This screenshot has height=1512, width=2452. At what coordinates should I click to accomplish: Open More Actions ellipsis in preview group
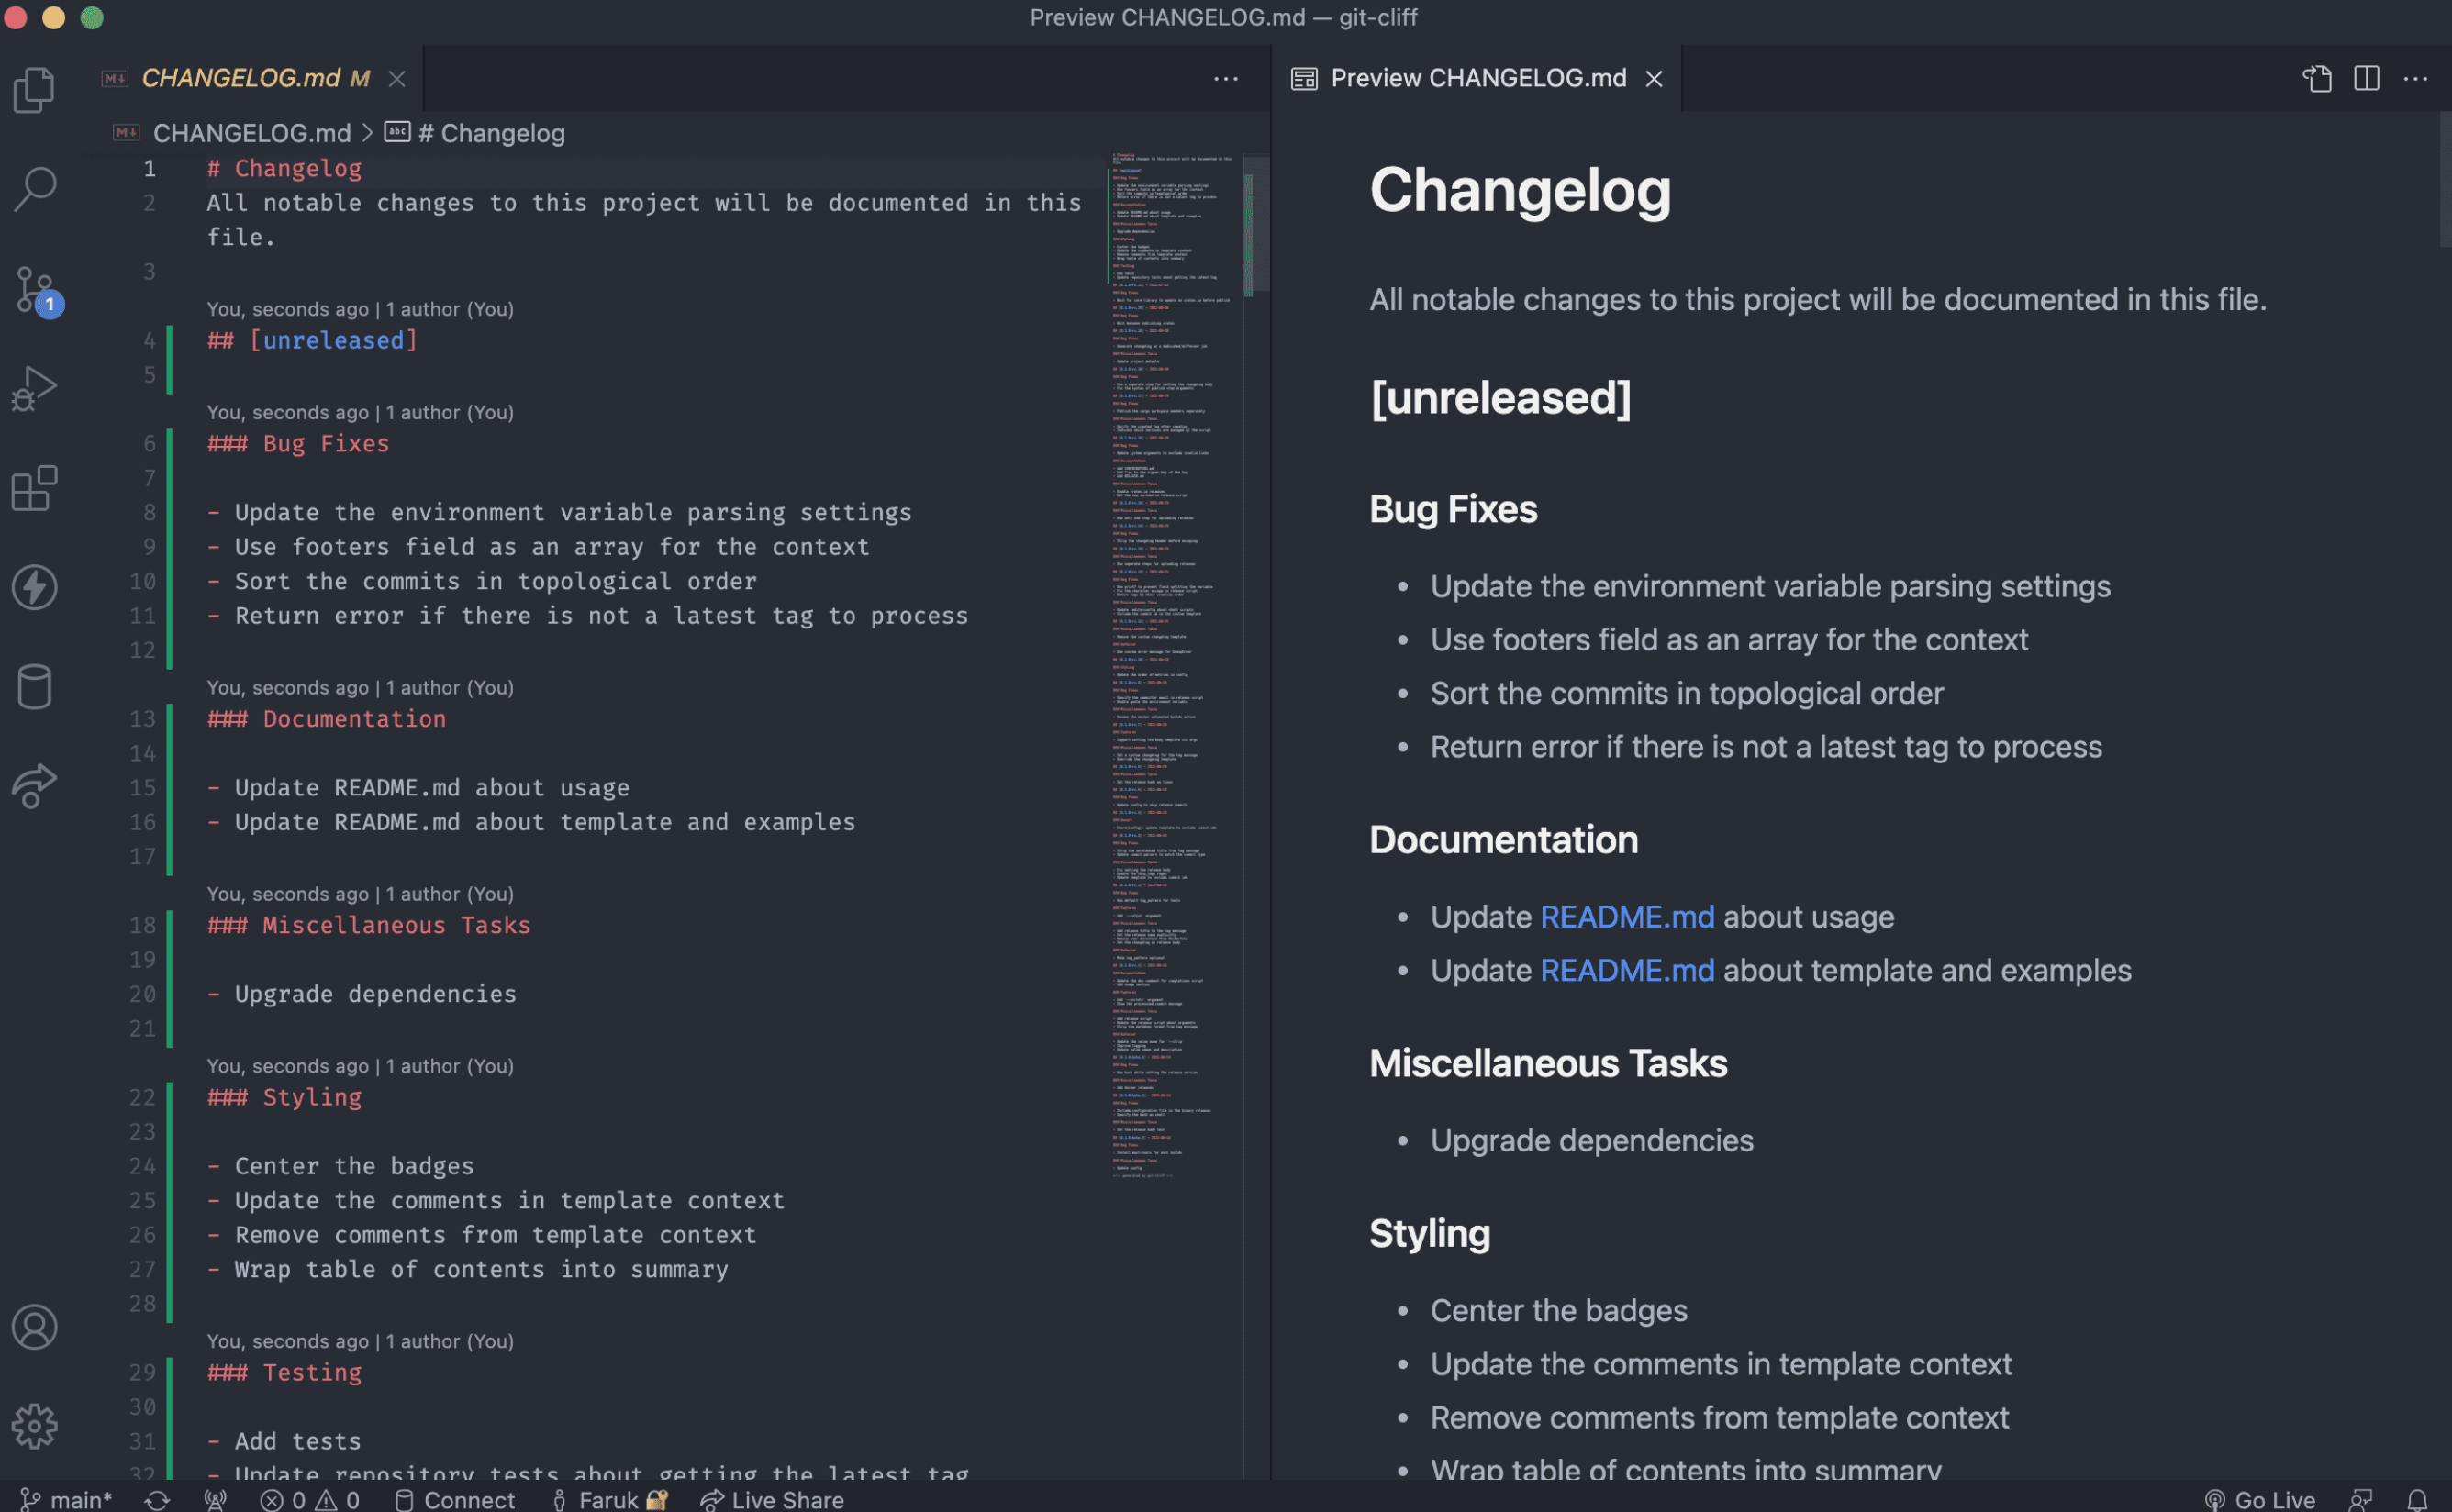[x=2416, y=78]
